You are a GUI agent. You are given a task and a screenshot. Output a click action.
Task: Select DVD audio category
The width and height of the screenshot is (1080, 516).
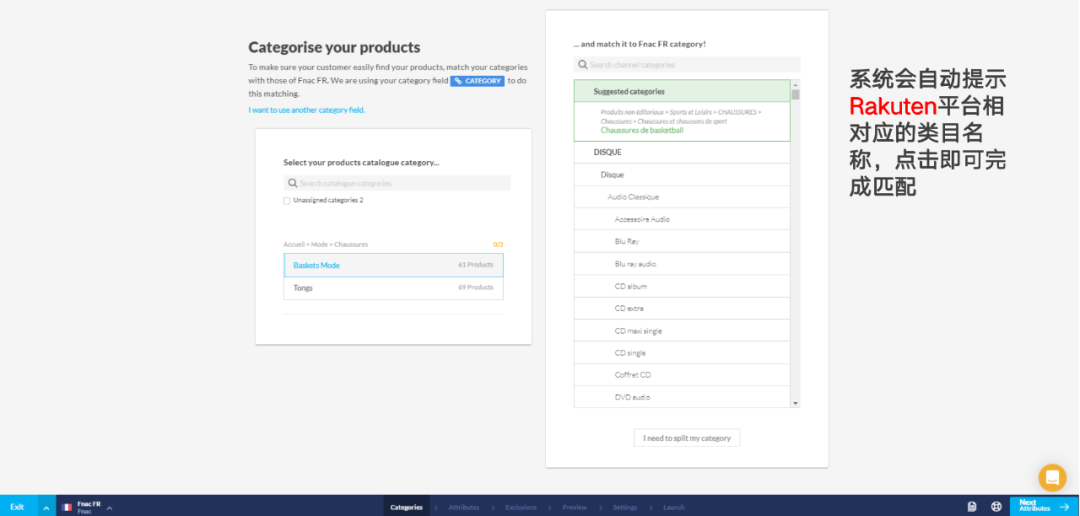[682, 397]
